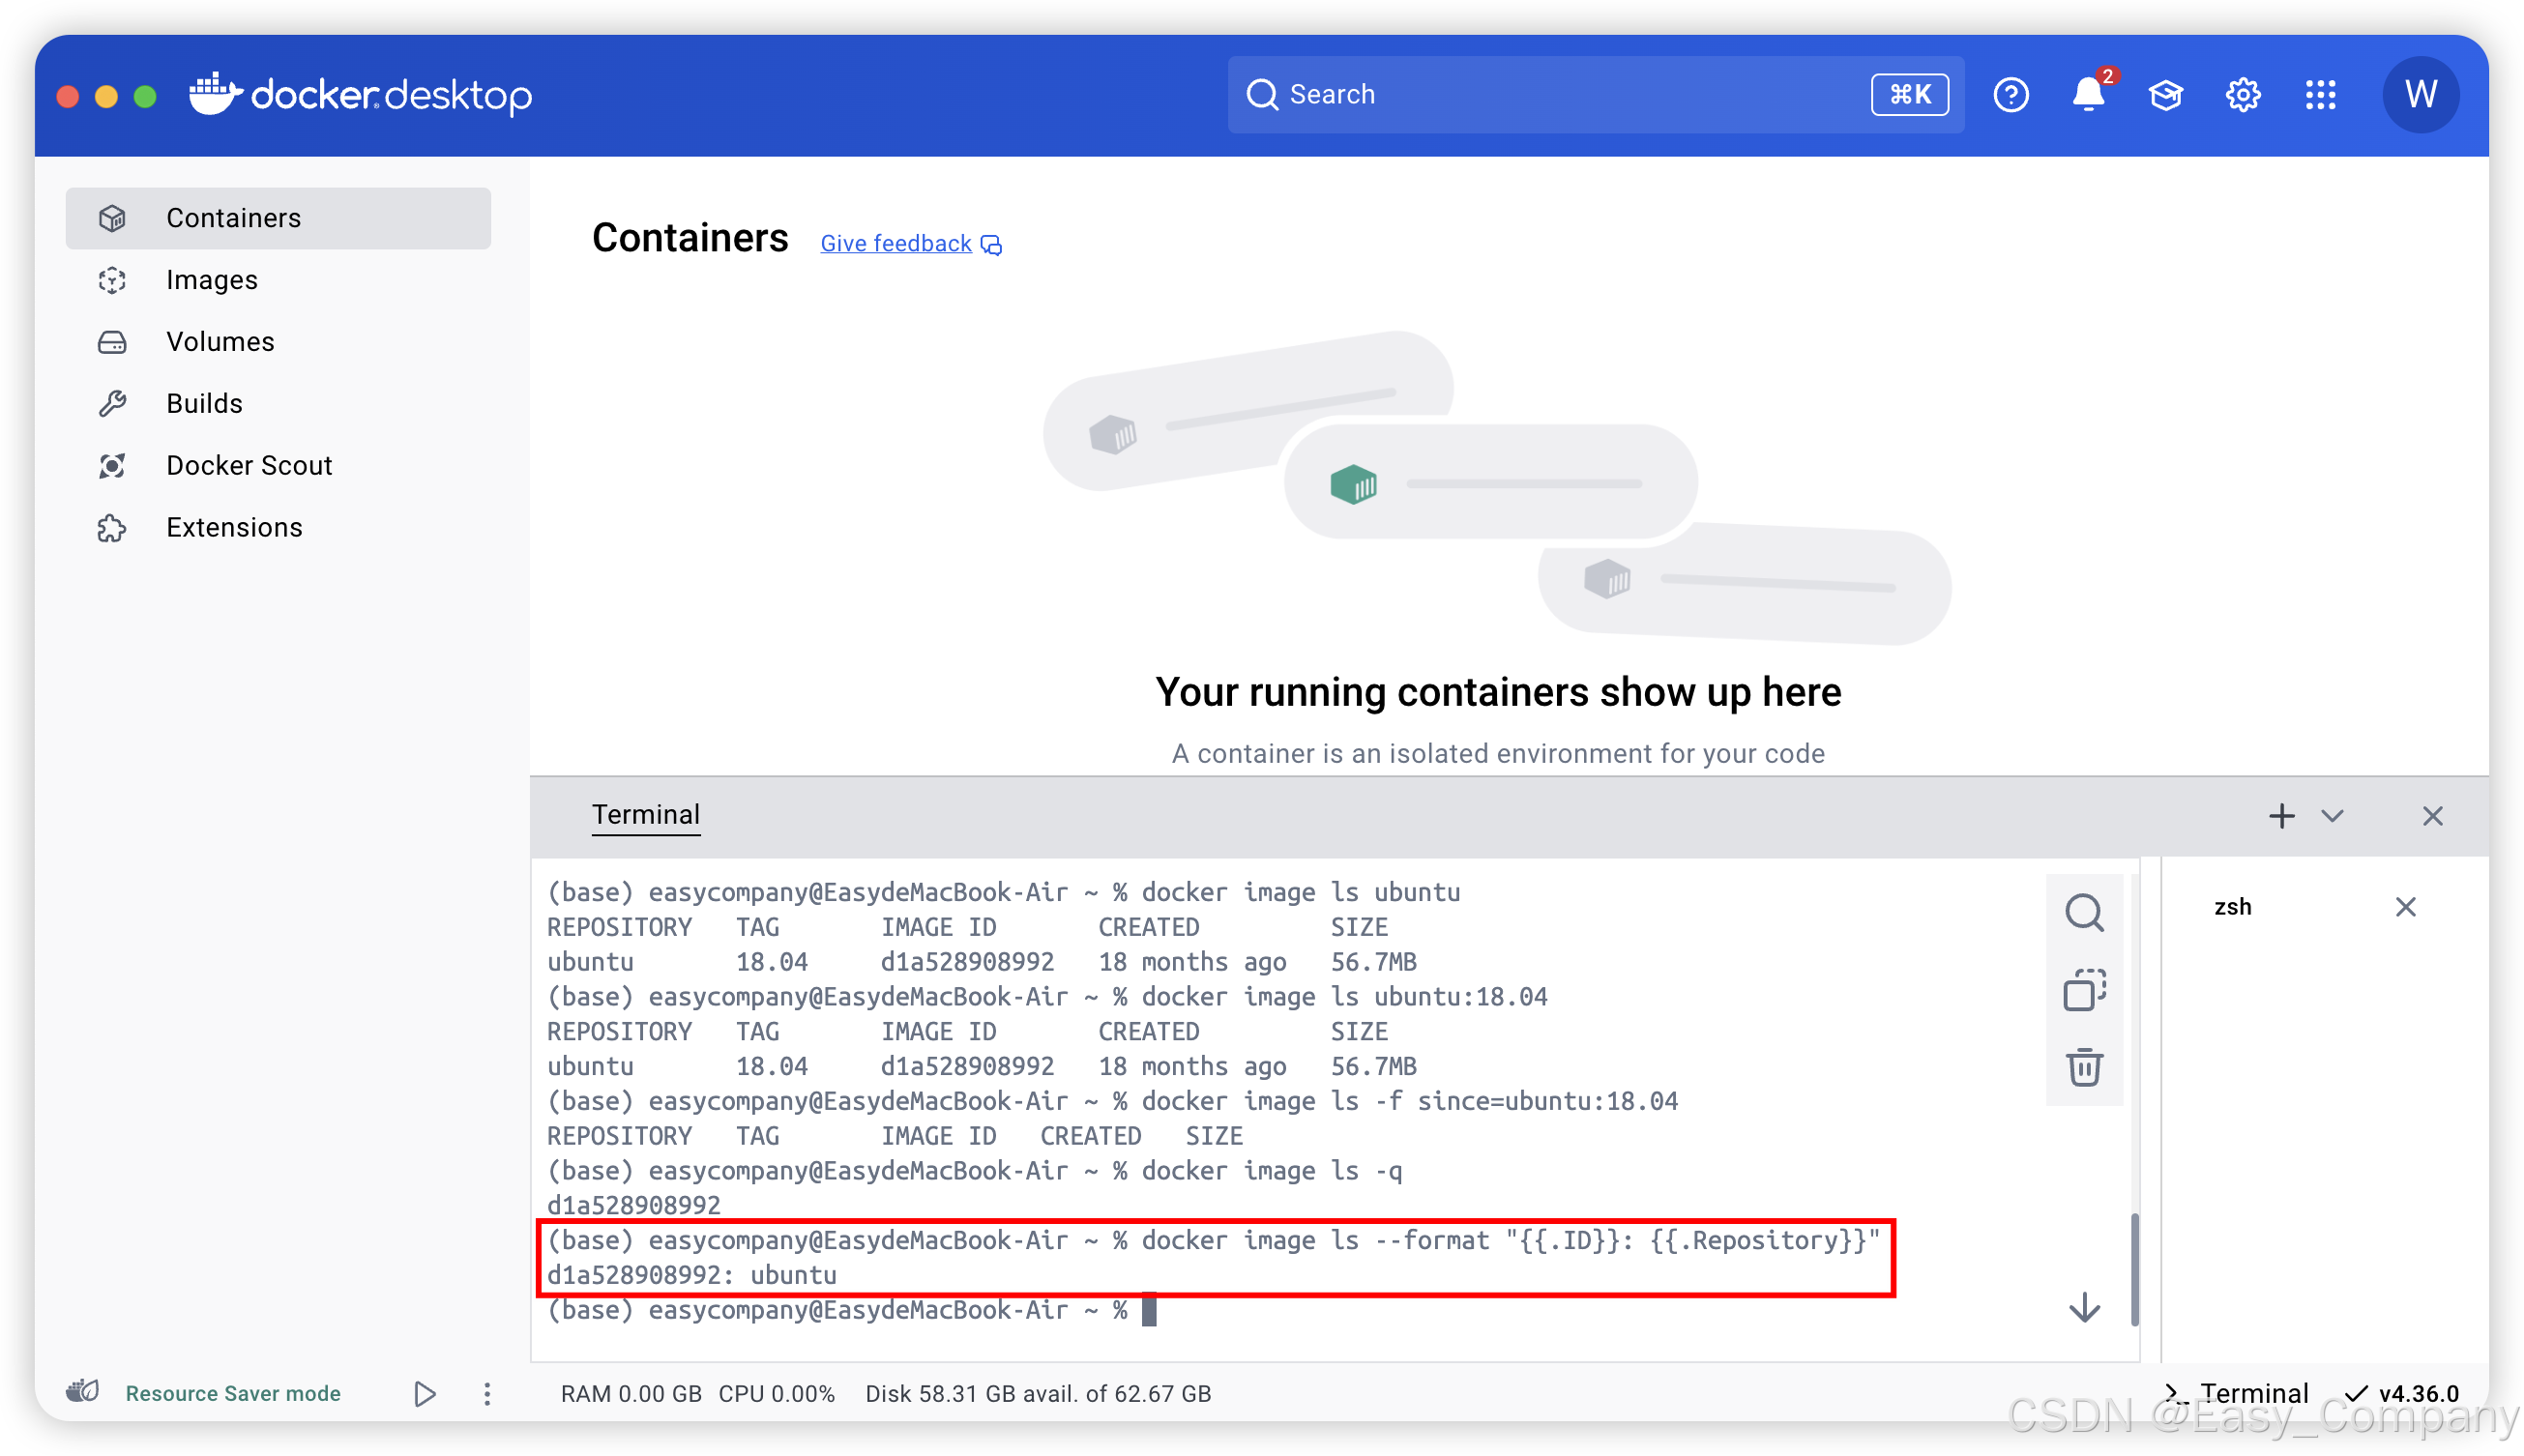Open the apps grid icon
This screenshot has width=2524, height=1456.
pos(2320,95)
